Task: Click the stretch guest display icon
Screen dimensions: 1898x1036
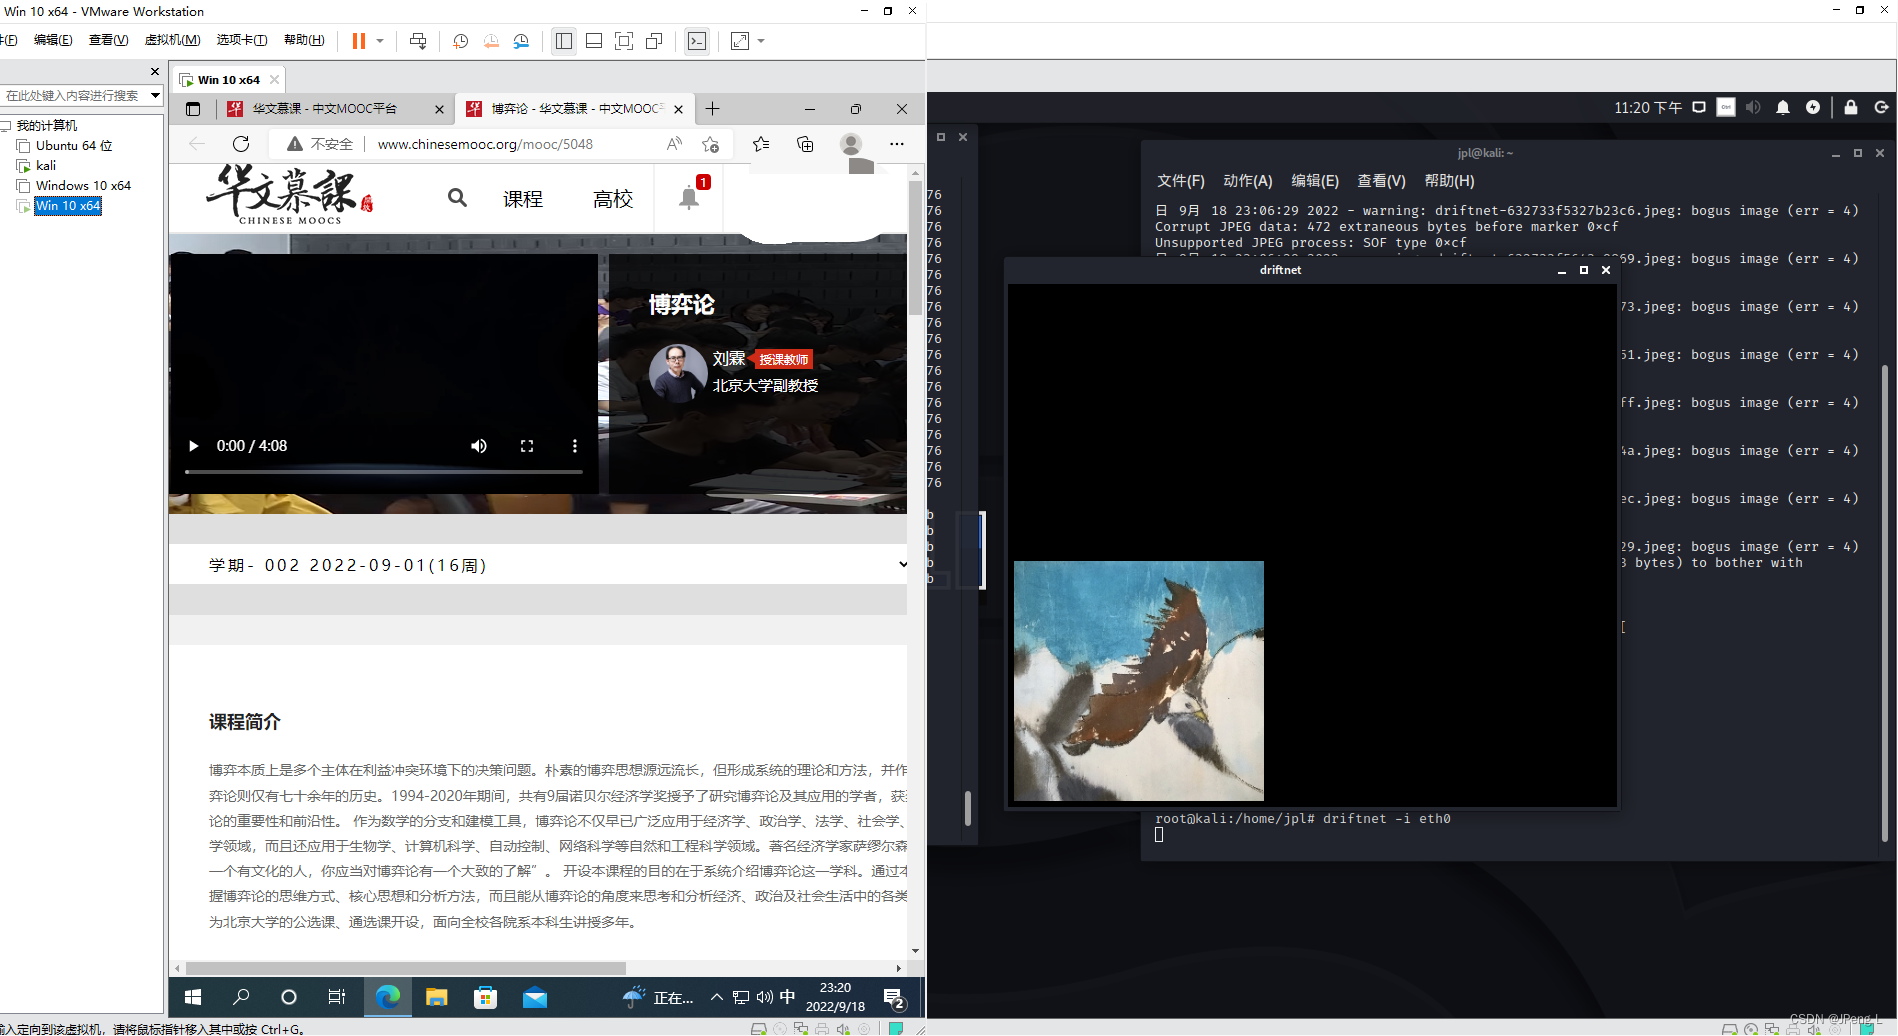Action: [x=740, y=41]
